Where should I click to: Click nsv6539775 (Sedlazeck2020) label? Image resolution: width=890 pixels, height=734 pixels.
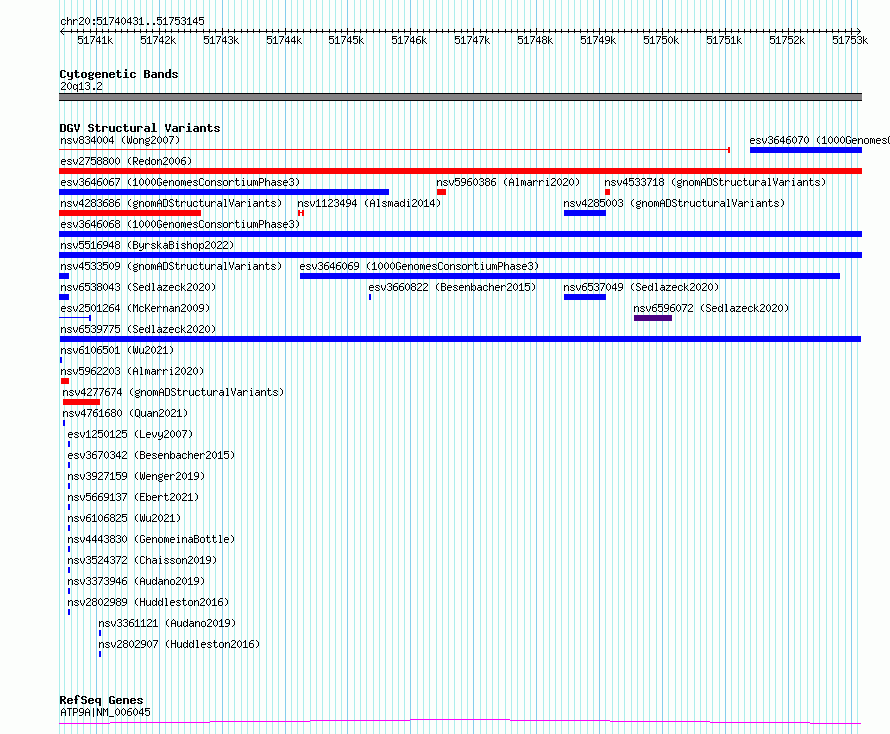coord(138,329)
